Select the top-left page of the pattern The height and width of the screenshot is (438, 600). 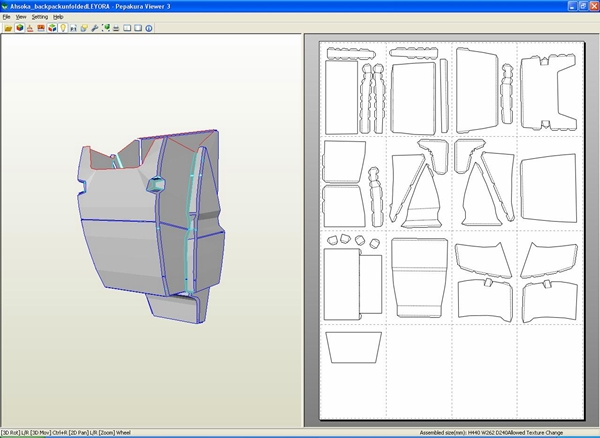[x=353, y=90]
